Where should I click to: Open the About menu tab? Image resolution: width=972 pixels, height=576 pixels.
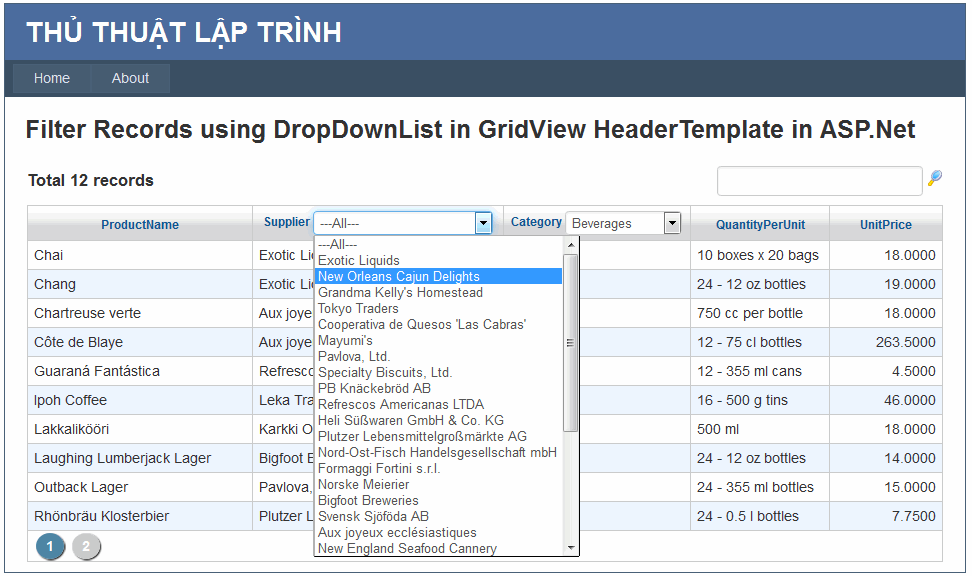pos(130,77)
